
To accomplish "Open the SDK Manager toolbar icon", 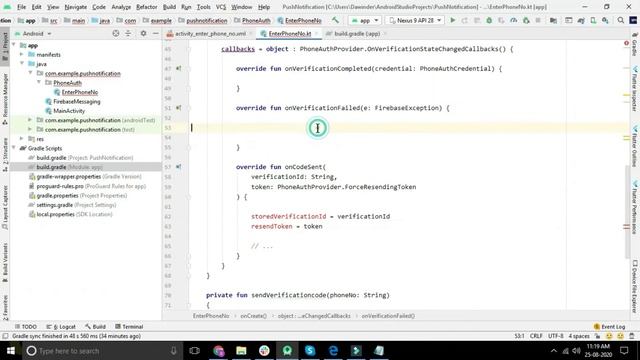I will click(x=605, y=20).
